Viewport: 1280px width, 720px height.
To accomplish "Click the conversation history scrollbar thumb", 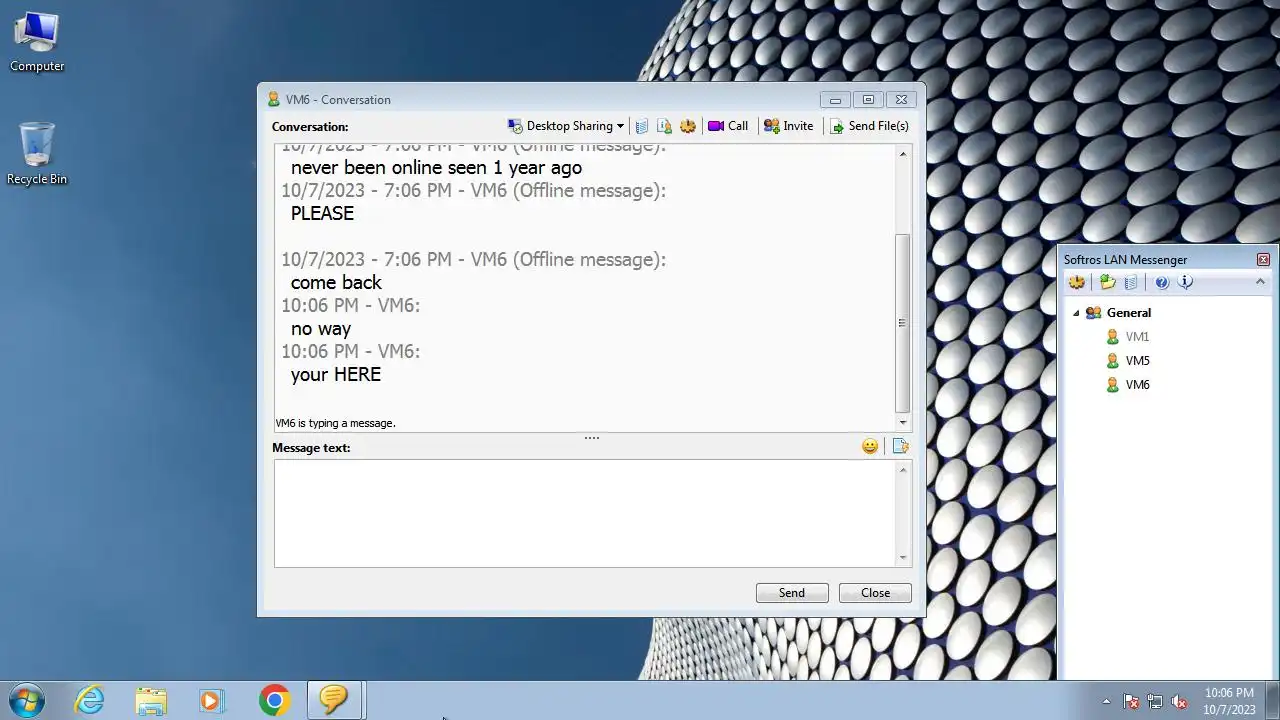I will 902,323.
